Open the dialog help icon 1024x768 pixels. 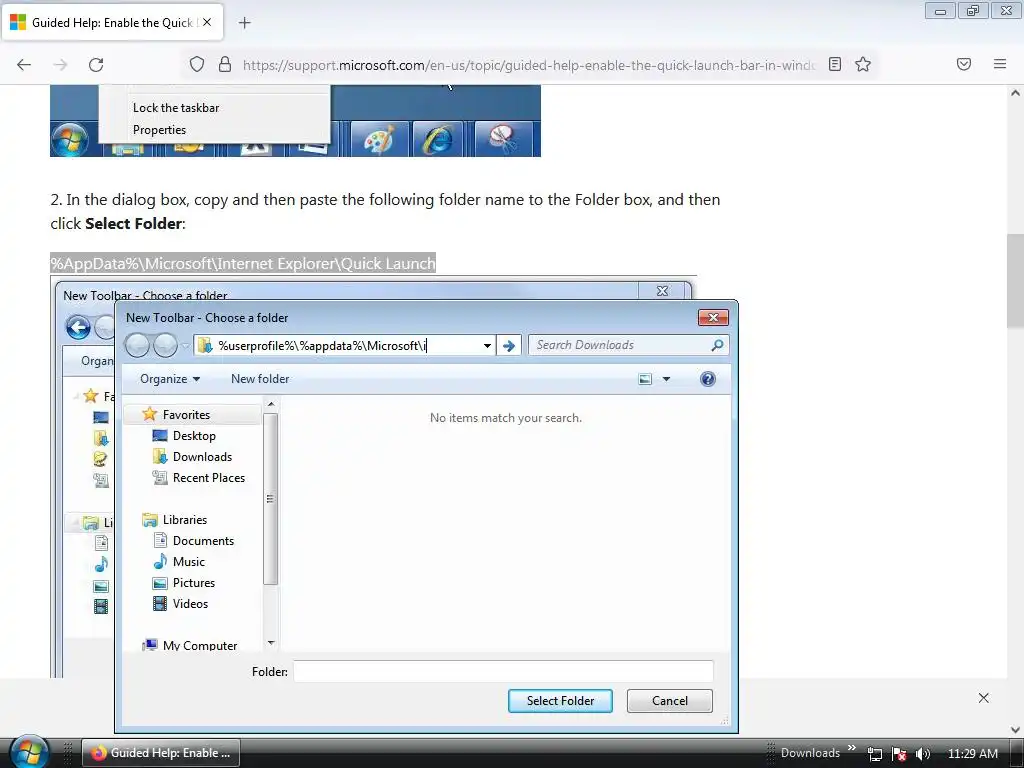tap(707, 379)
